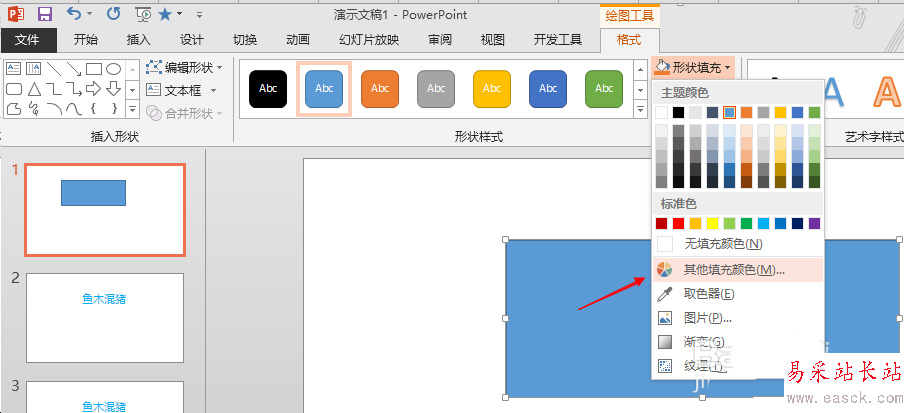
Task: Choose the left brace shape
Action: coord(94,108)
